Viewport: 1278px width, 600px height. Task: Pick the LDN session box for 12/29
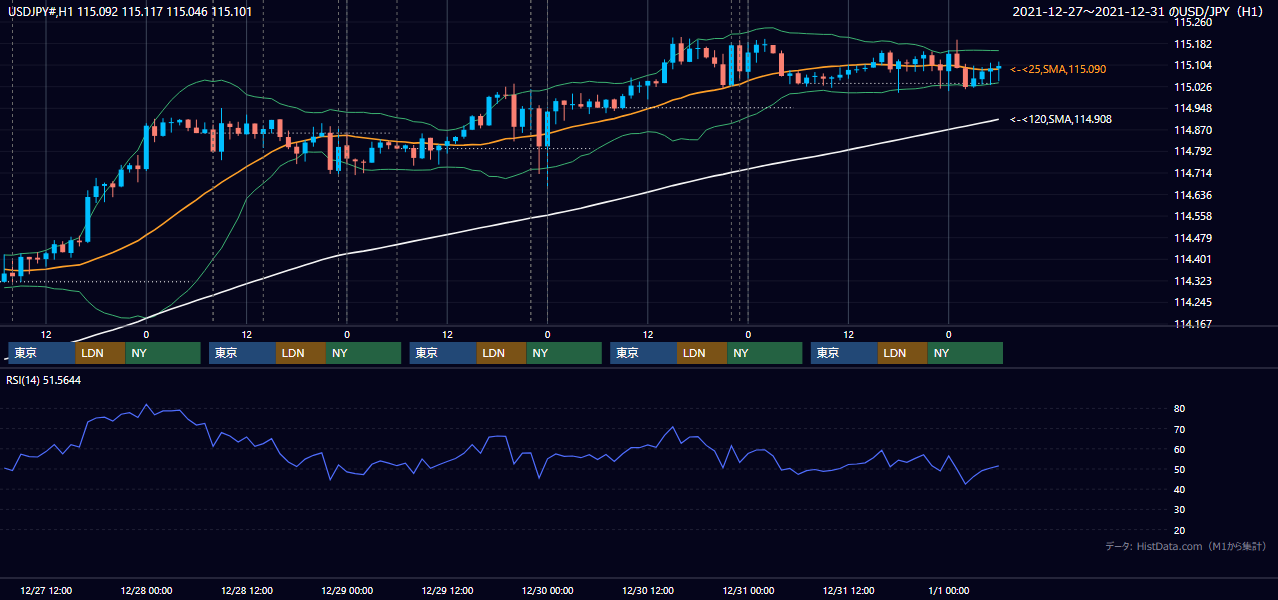click(x=502, y=353)
